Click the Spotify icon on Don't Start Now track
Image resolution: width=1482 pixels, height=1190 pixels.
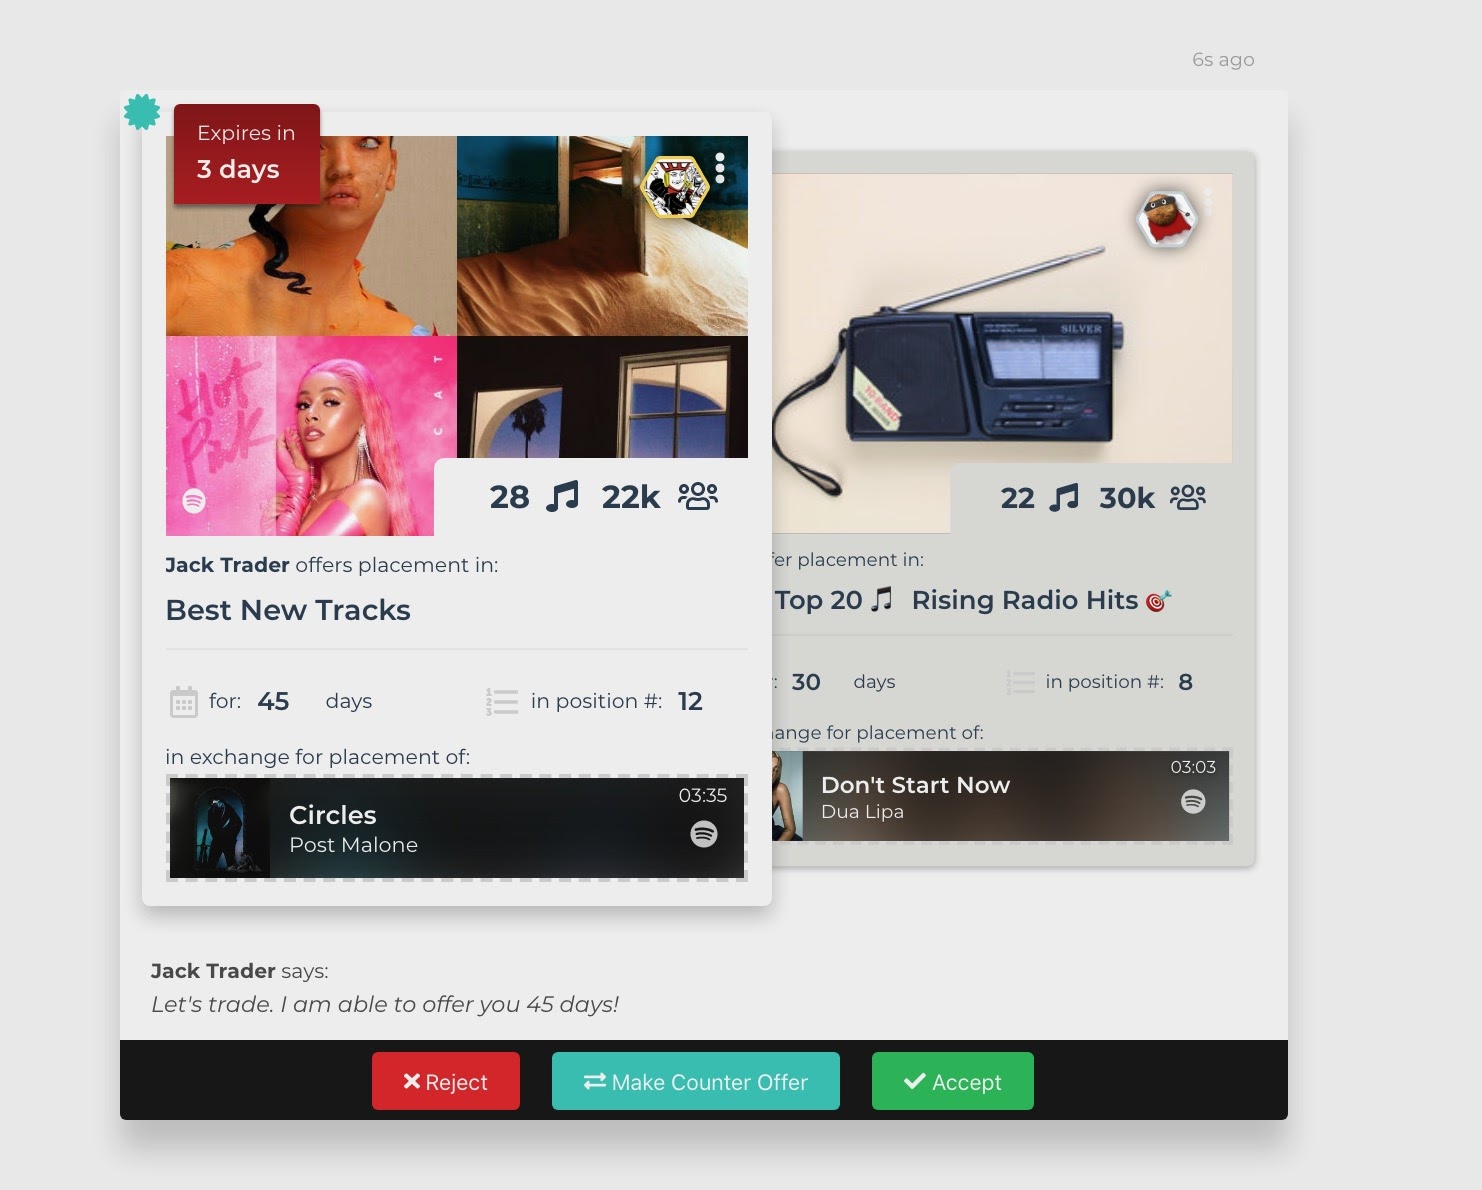point(1193,801)
